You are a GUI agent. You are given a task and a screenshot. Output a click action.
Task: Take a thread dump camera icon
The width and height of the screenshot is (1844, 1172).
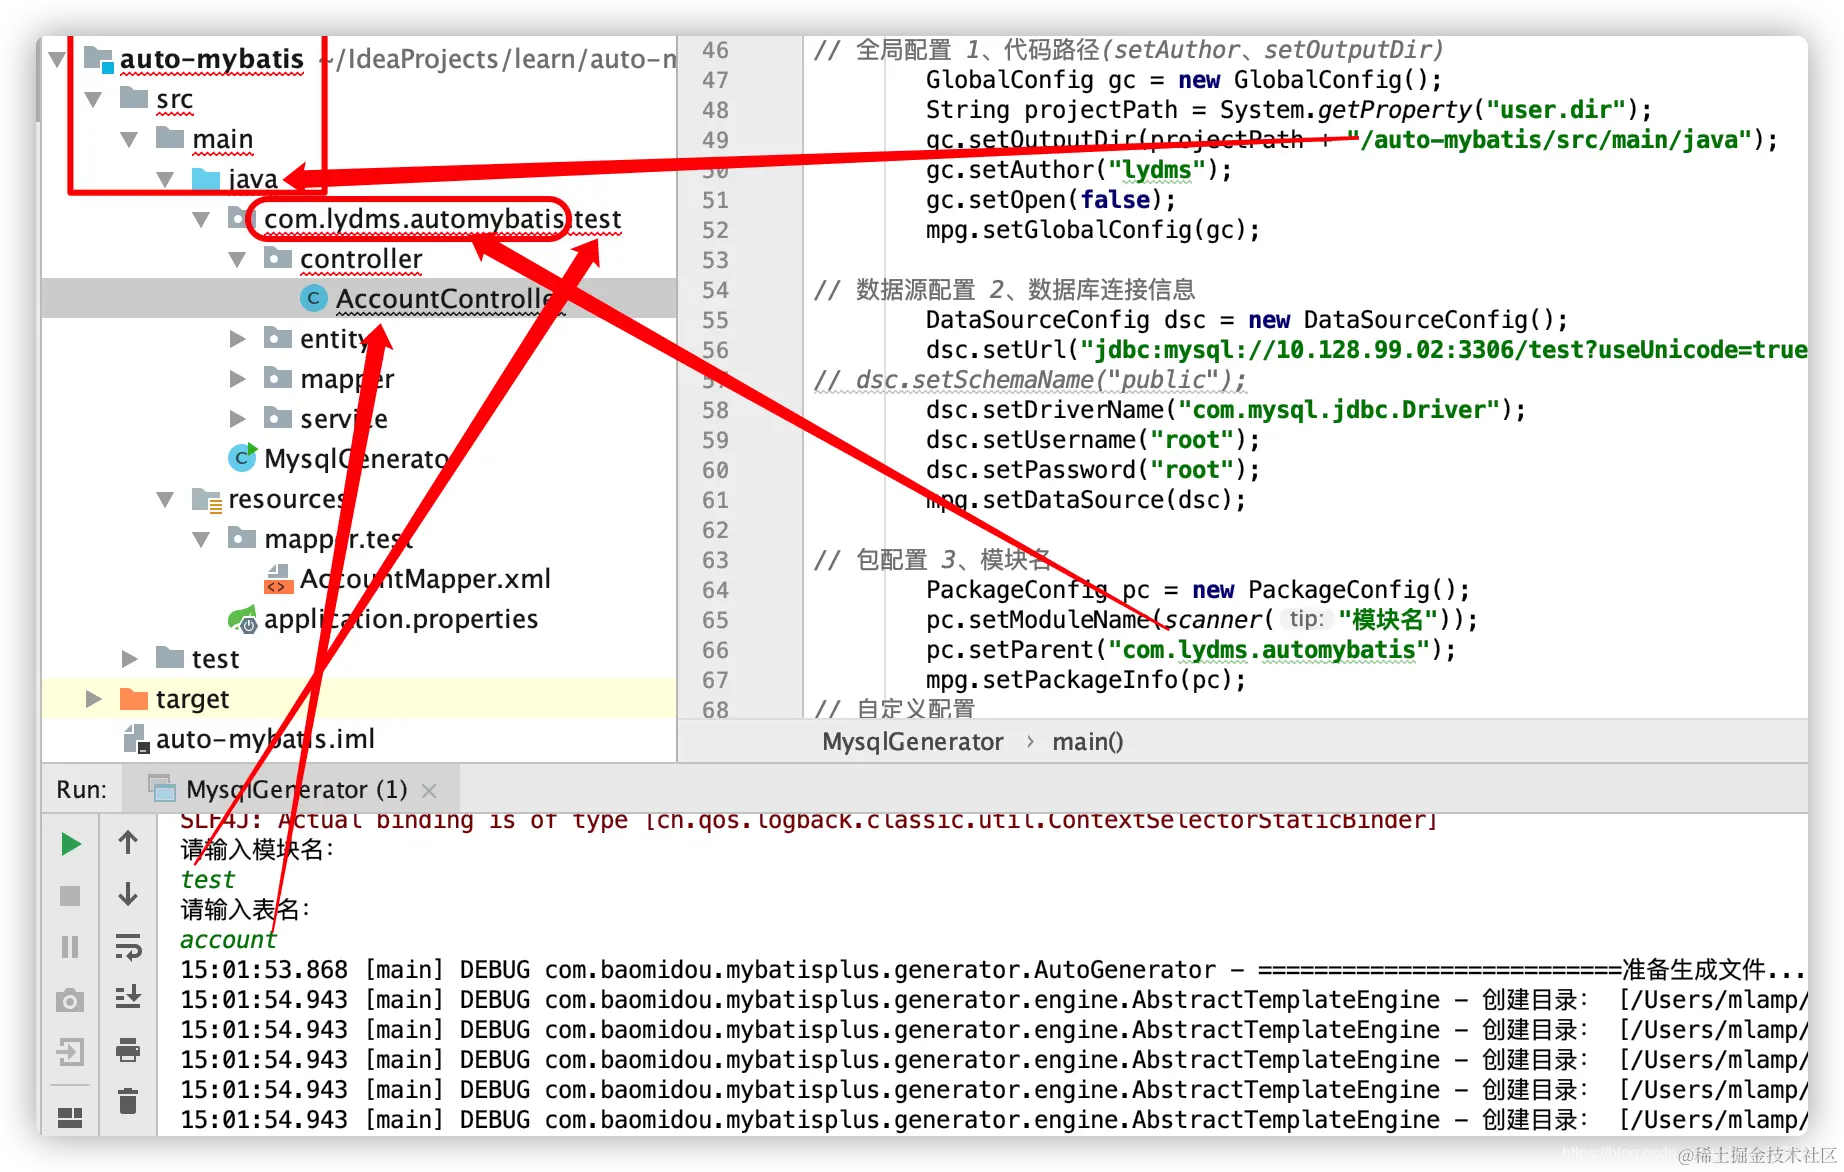[70, 1000]
